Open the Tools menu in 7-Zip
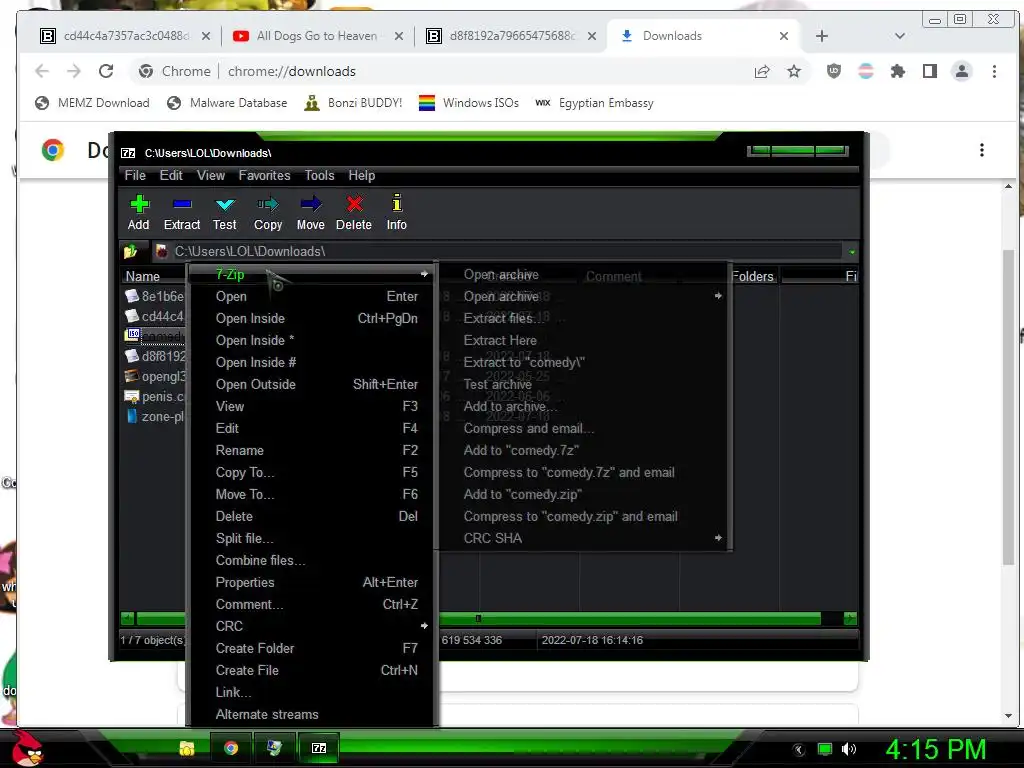This screenshot has height=768, width=1024. click(x=319, y=175)
